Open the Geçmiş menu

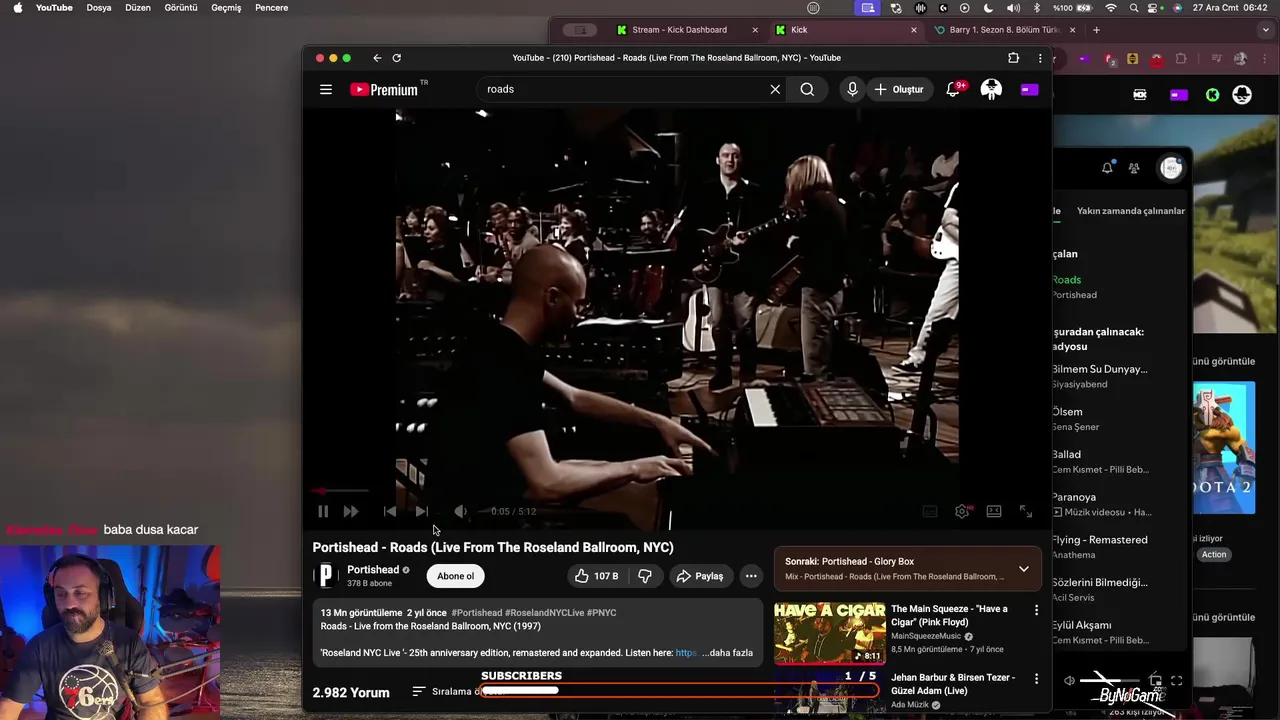pos(226,8)
